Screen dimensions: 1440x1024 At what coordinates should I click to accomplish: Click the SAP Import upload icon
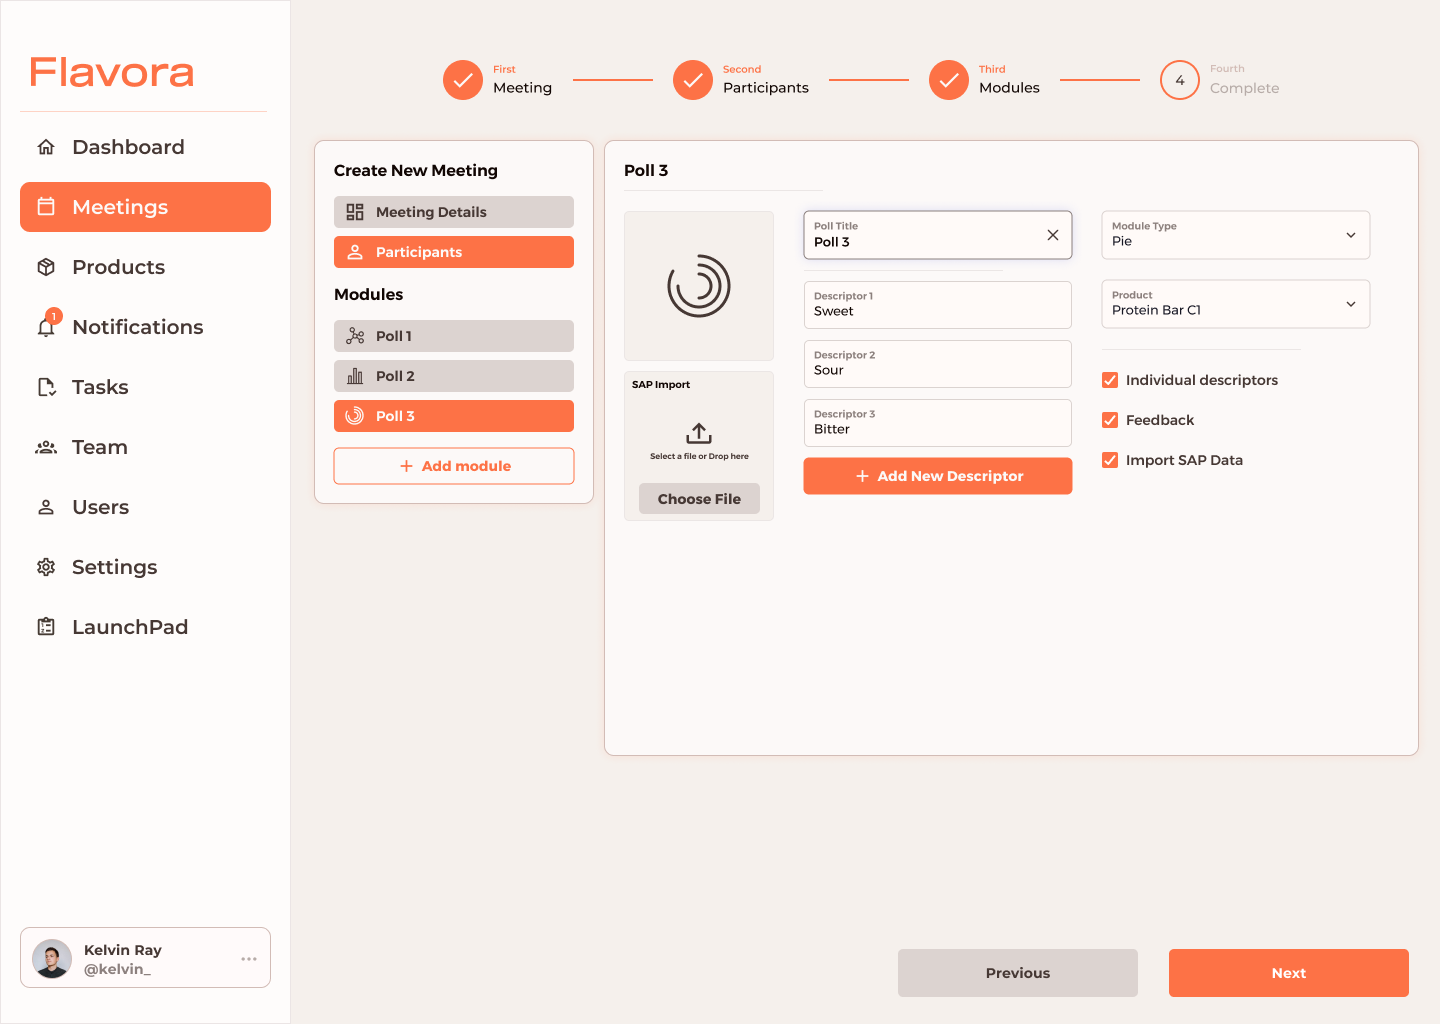699,433
